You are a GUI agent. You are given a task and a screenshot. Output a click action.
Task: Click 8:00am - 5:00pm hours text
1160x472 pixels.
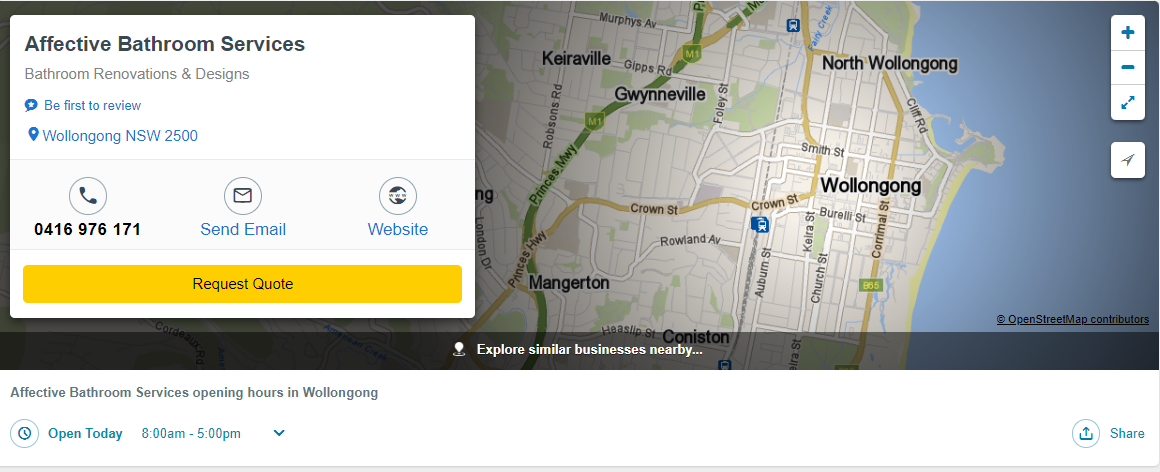click(191, 434)
